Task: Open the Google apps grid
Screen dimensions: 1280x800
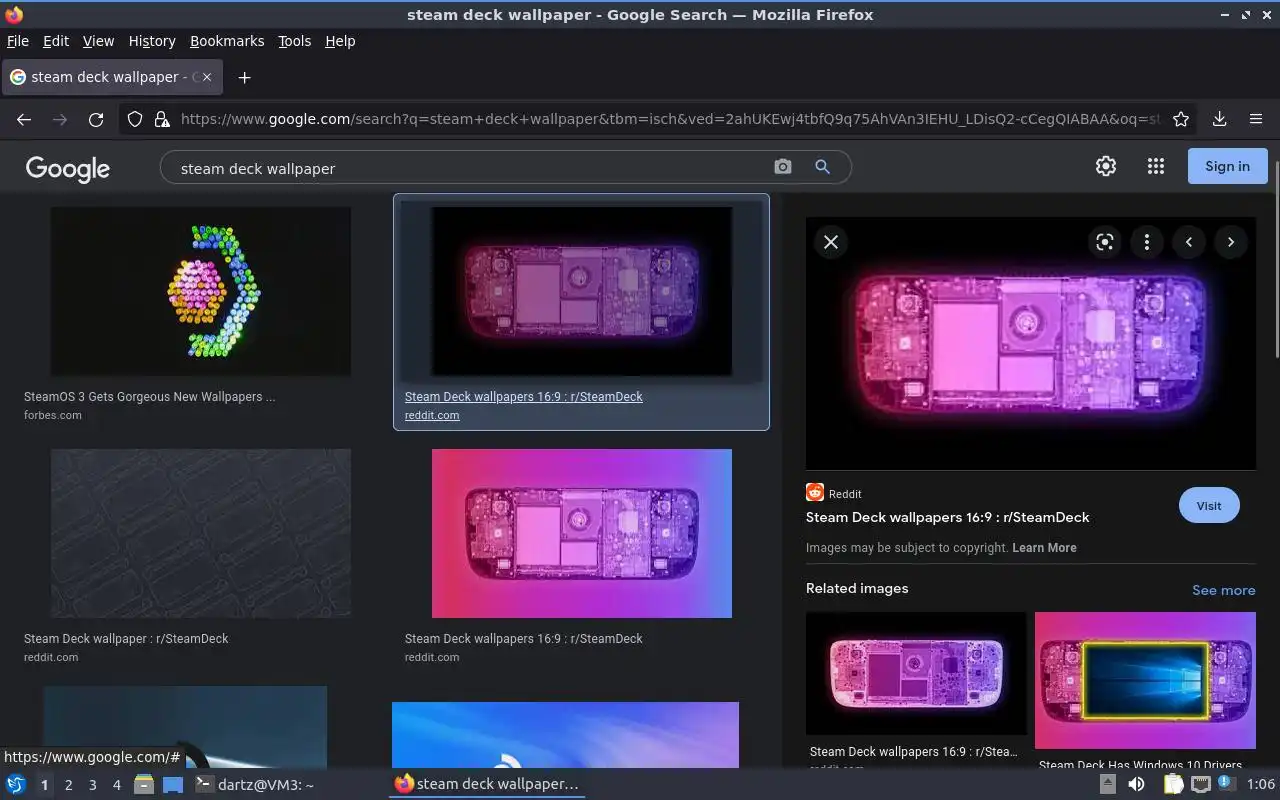Action: pyautogui.click(x=1155, y=166)
